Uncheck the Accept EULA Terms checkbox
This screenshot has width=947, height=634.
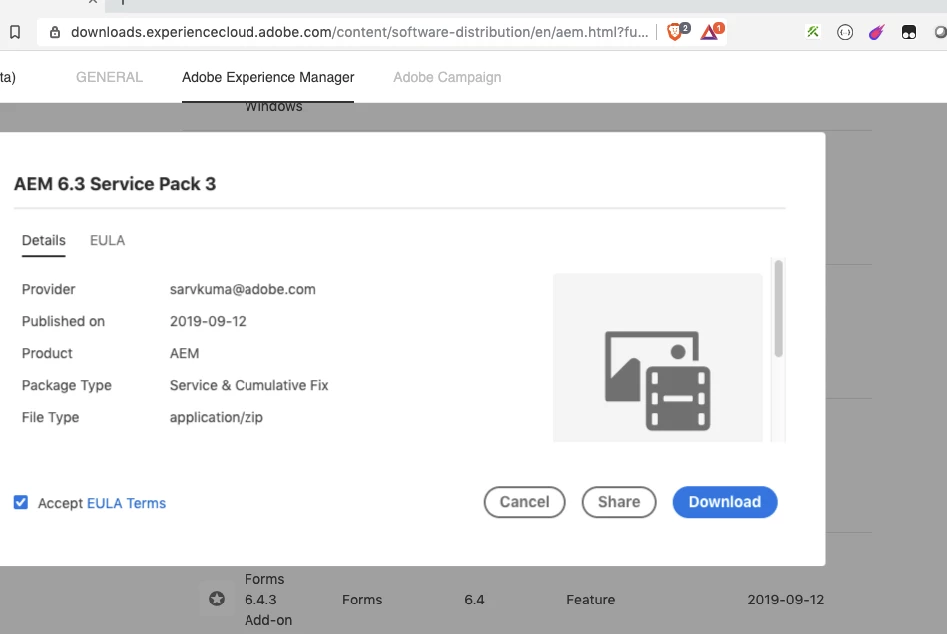pyautogui.click(x=21, y=502)
